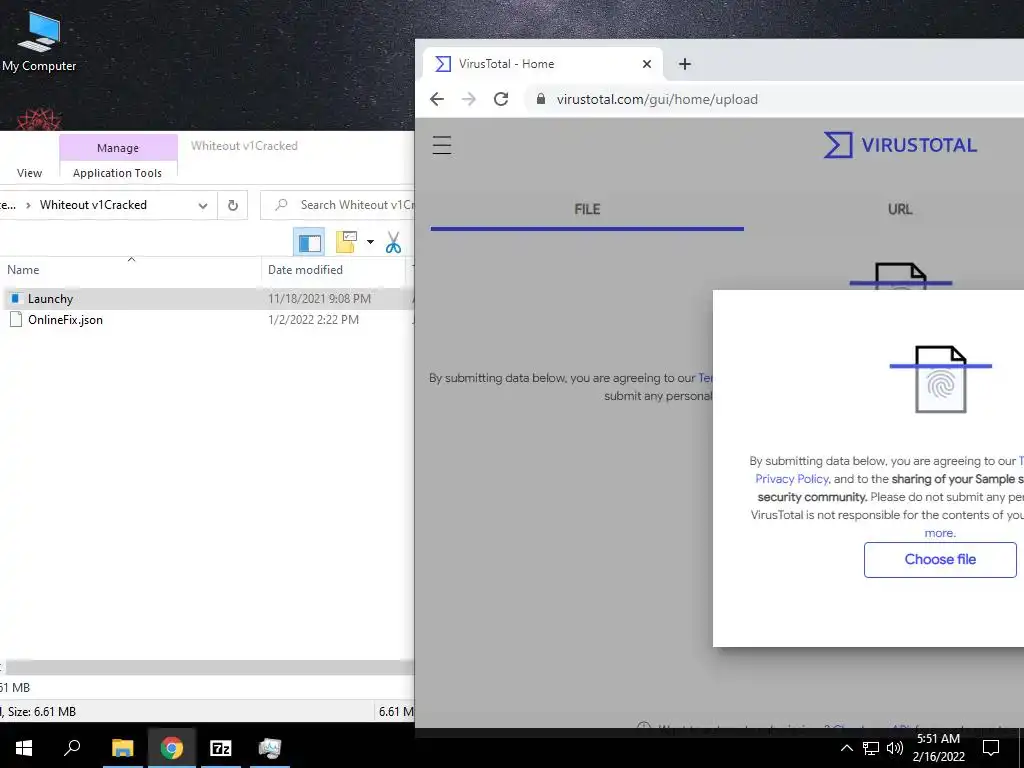Open the Application Tools tab

118,173
